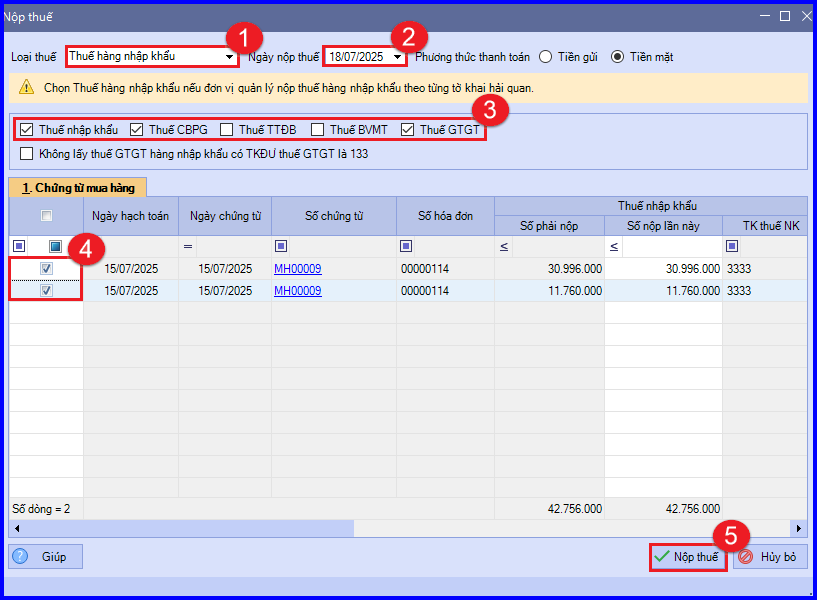Click the TK thuế NK column header
The width and height of the screenshot is (817, 600).
pos(765,226)
